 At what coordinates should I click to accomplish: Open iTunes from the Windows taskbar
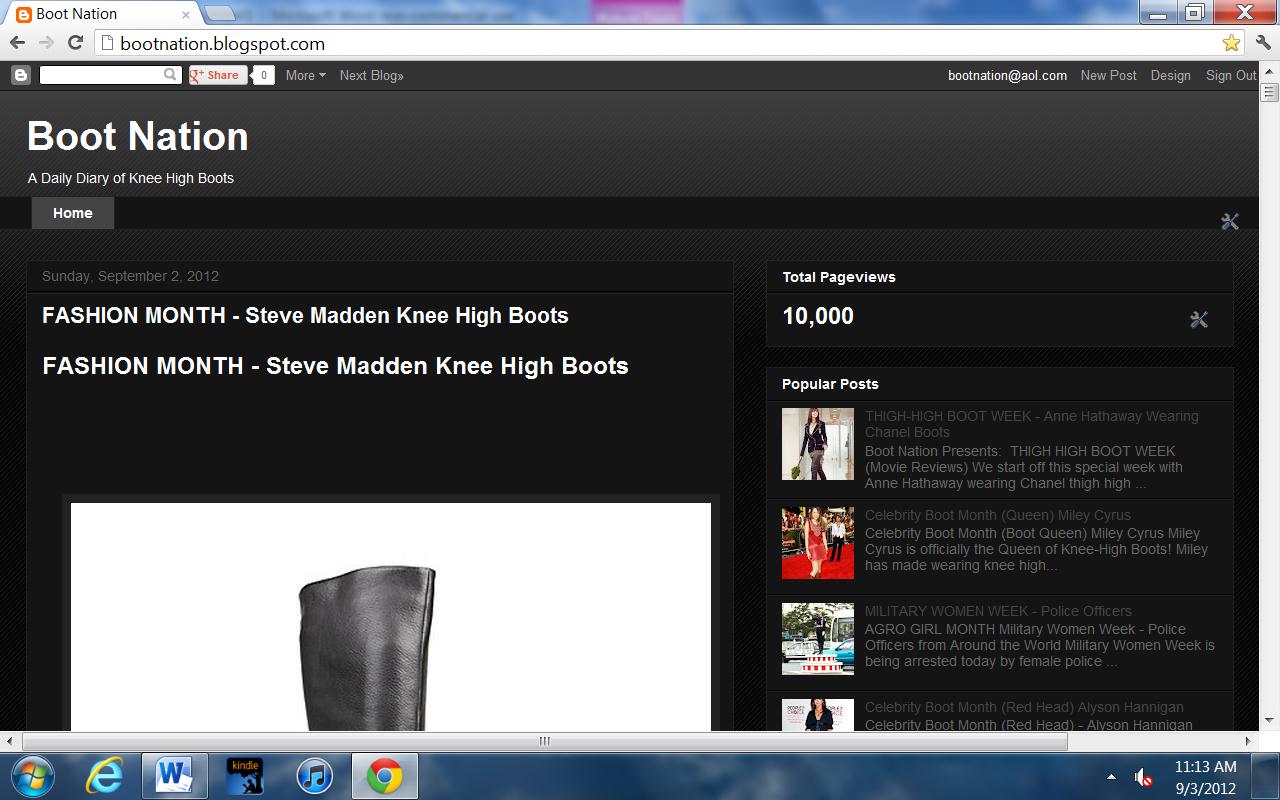point(314,776)
